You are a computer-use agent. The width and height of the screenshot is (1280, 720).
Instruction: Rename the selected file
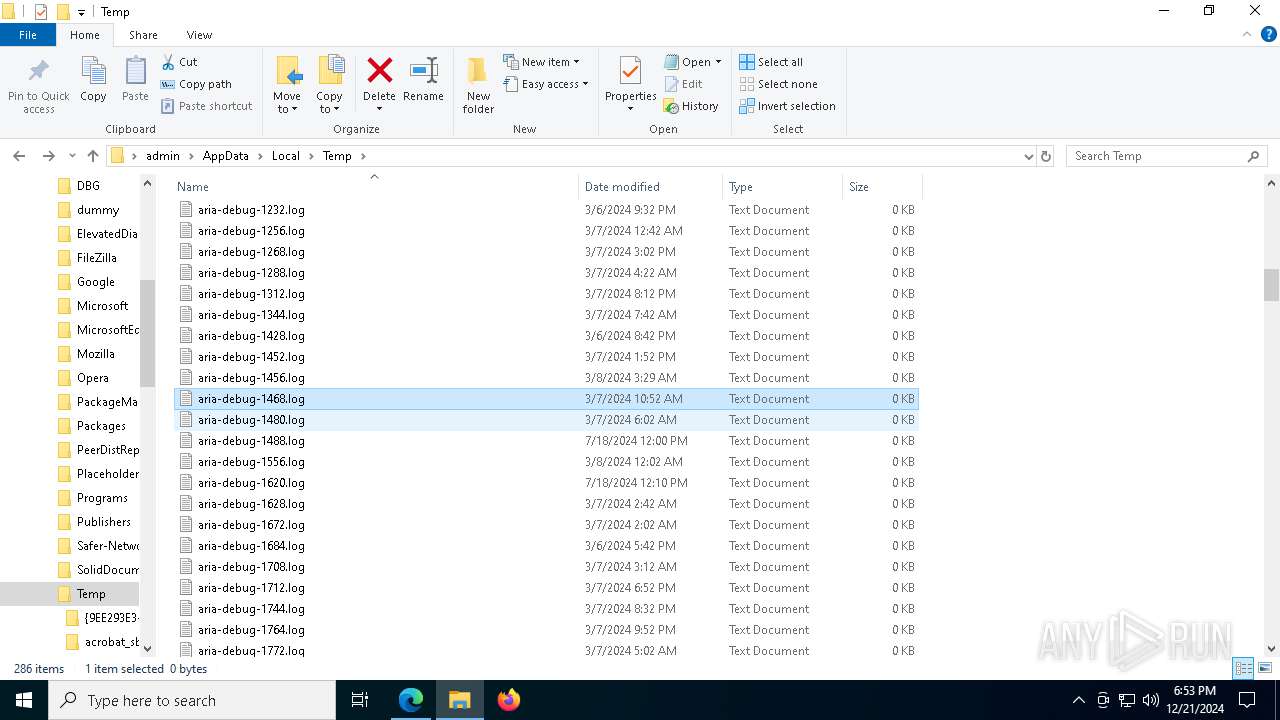point(423,80)
